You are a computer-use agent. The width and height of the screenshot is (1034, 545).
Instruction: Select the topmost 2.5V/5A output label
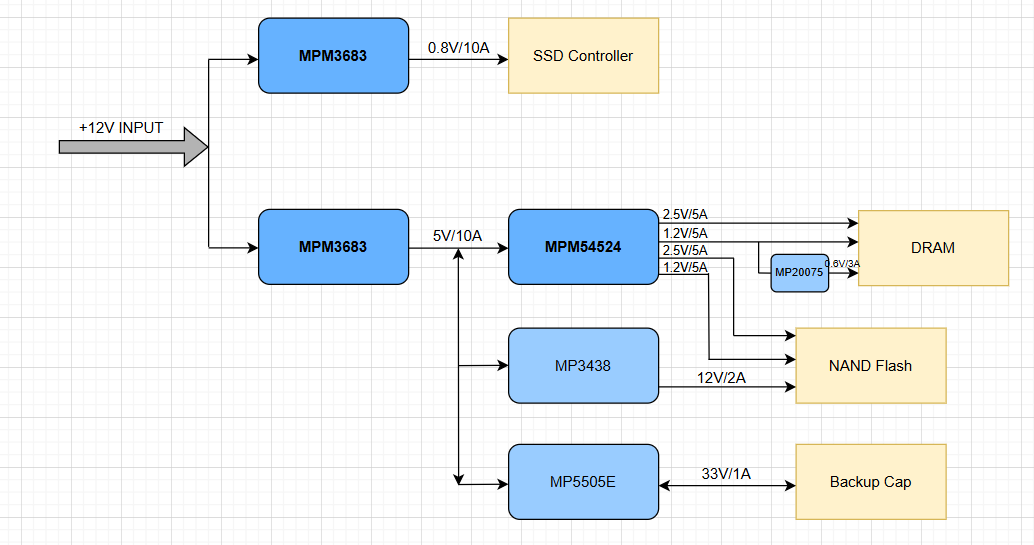click(685, 215)
